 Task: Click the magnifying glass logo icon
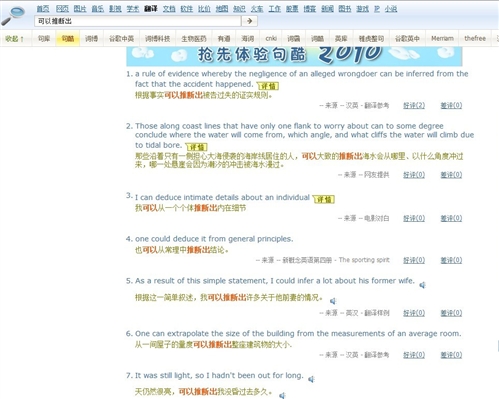pos(13,16)
